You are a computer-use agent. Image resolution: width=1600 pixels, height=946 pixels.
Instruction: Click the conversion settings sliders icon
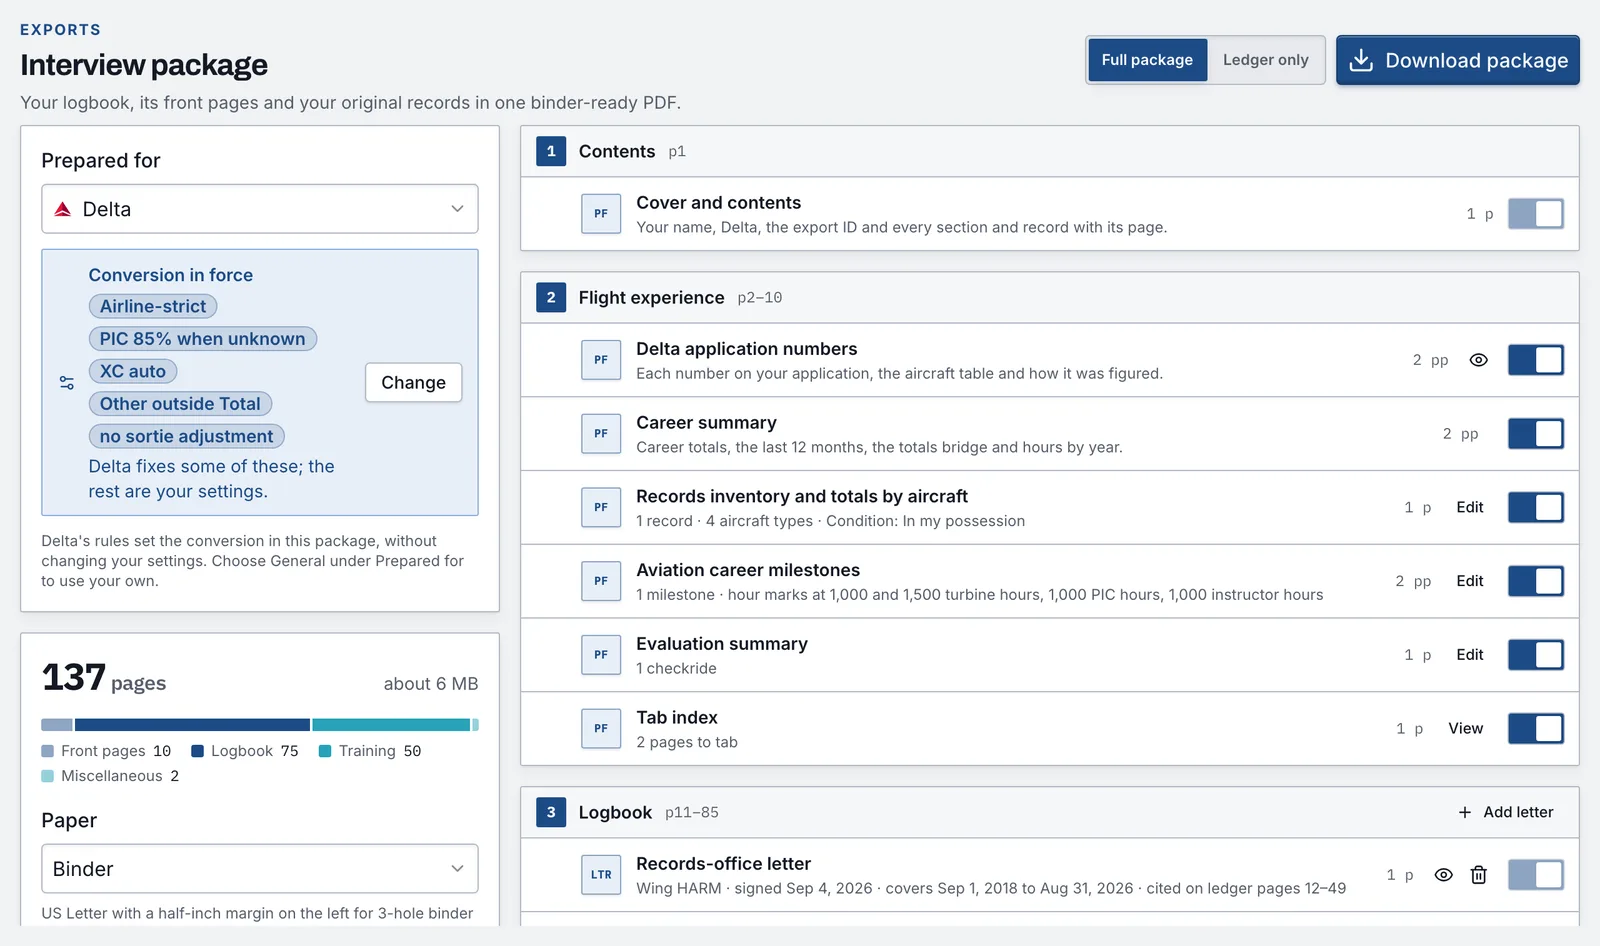(67, 382)
